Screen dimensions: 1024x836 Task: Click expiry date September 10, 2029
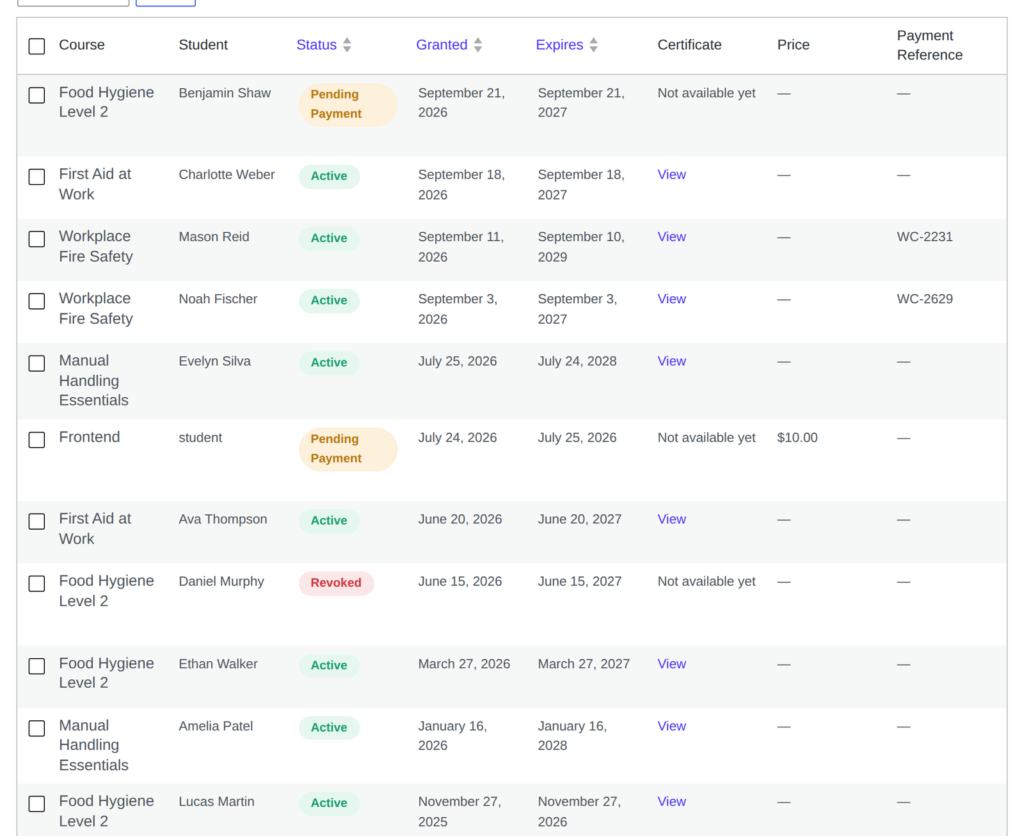(x=581, y=247)
